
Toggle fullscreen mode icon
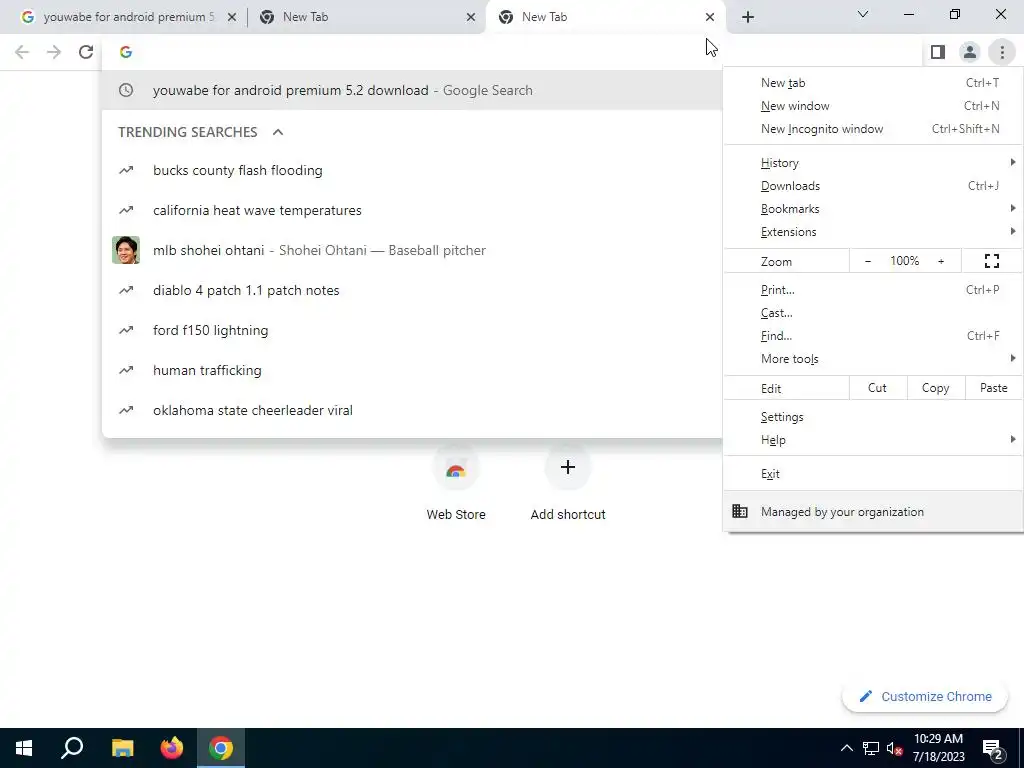[x=992, y=261]
